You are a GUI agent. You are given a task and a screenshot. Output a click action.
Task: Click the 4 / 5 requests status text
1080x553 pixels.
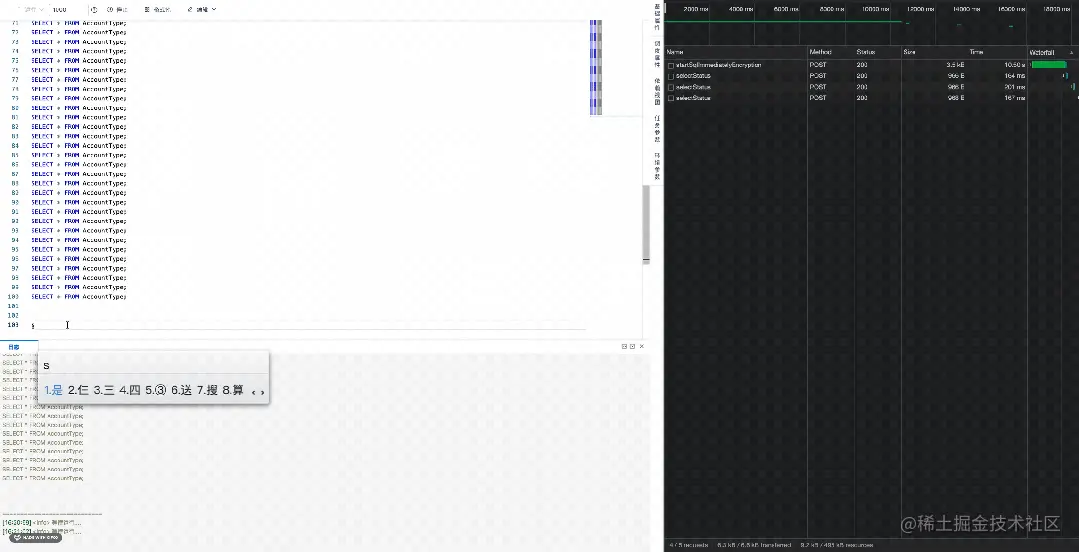click(688, 545)
